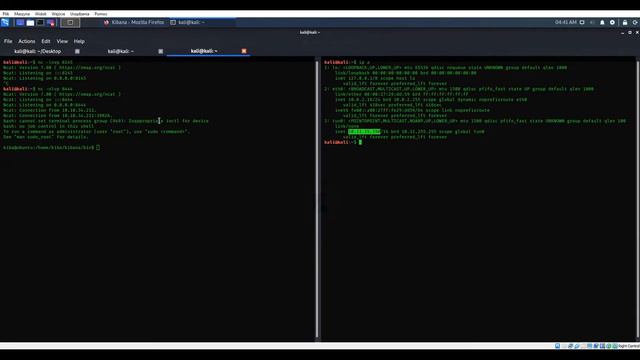Click the VirtualBox shared folders status icon
Image resolution: width=640 pixels, height=360 pixels.
click(583, 346)
